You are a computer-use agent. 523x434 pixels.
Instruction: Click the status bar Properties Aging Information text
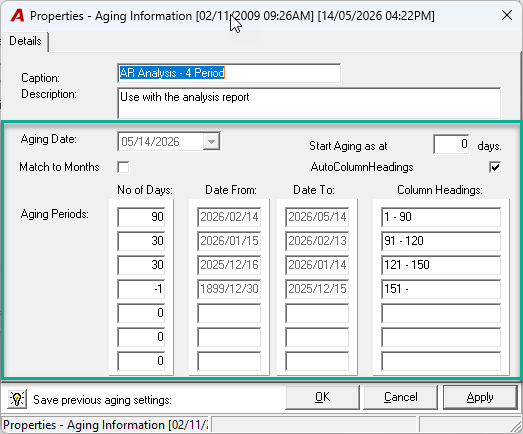point(105,425)
